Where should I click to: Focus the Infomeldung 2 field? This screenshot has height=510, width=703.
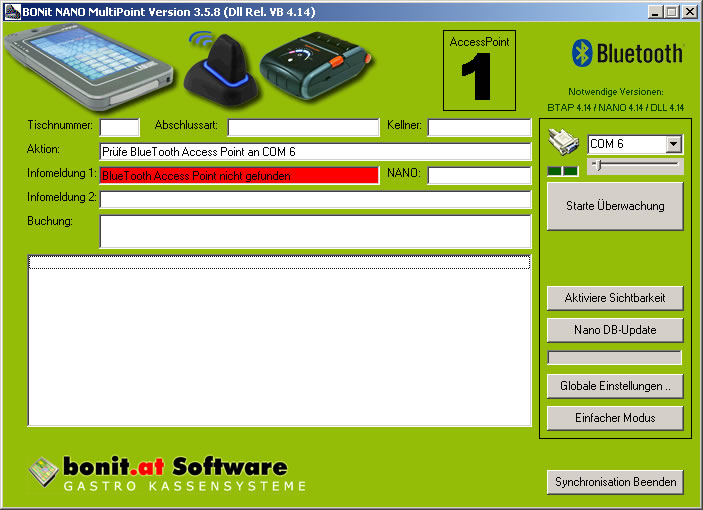pos(315,200)
